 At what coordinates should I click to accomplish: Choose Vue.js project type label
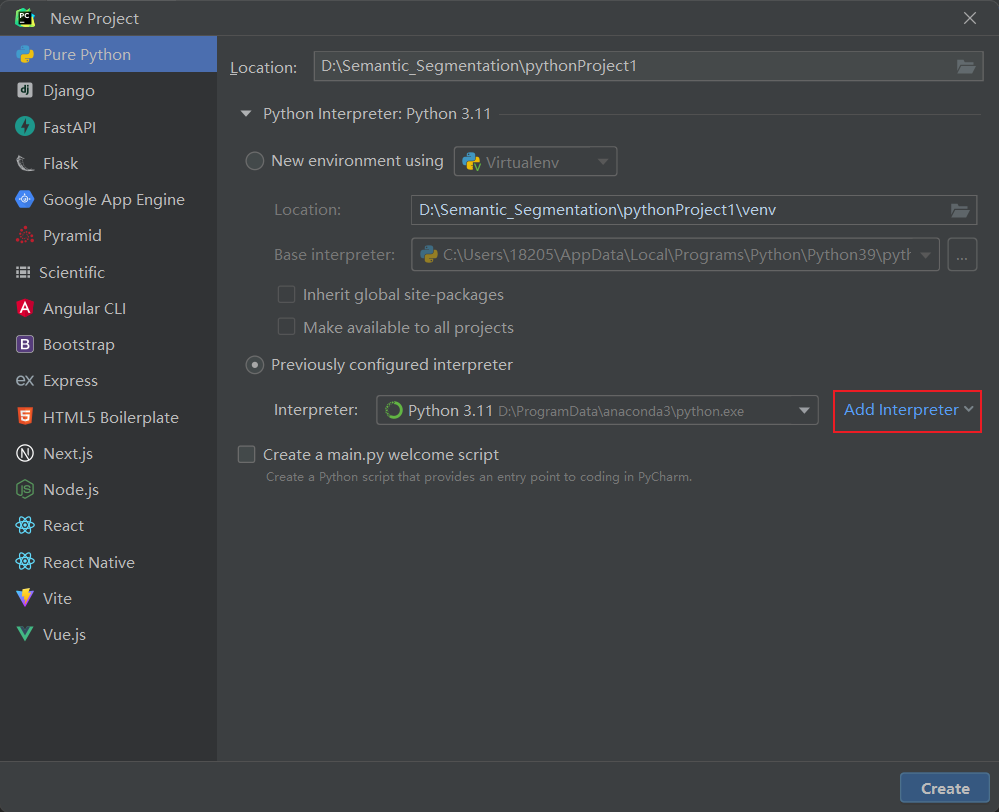point(64,635)
